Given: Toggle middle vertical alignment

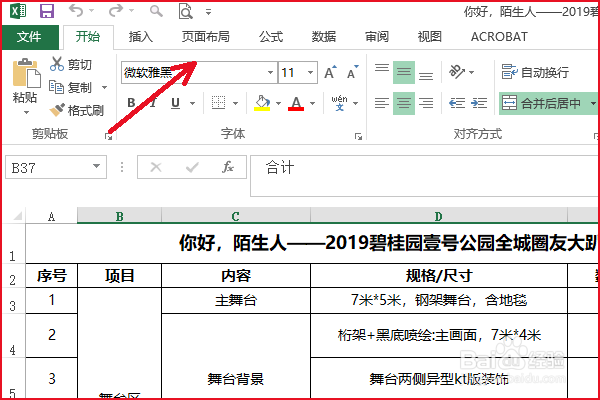Looking at the screenshot, I should point(404,72).
